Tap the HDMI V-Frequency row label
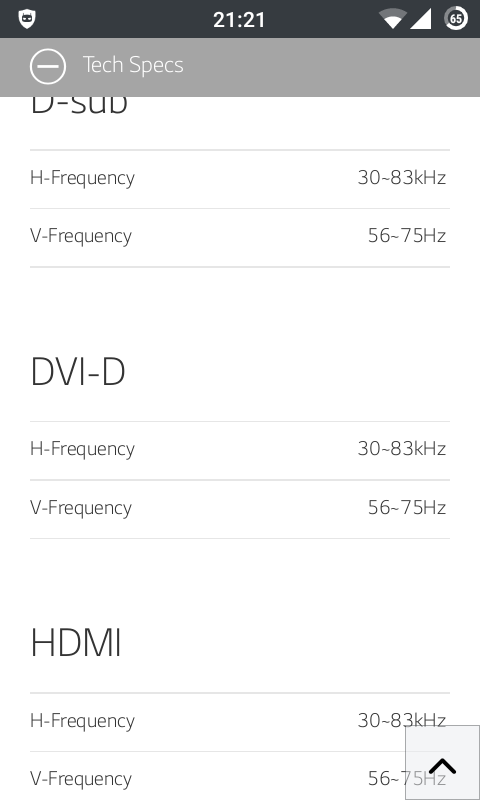Screen dimensions: 480x800 (81, 779)
